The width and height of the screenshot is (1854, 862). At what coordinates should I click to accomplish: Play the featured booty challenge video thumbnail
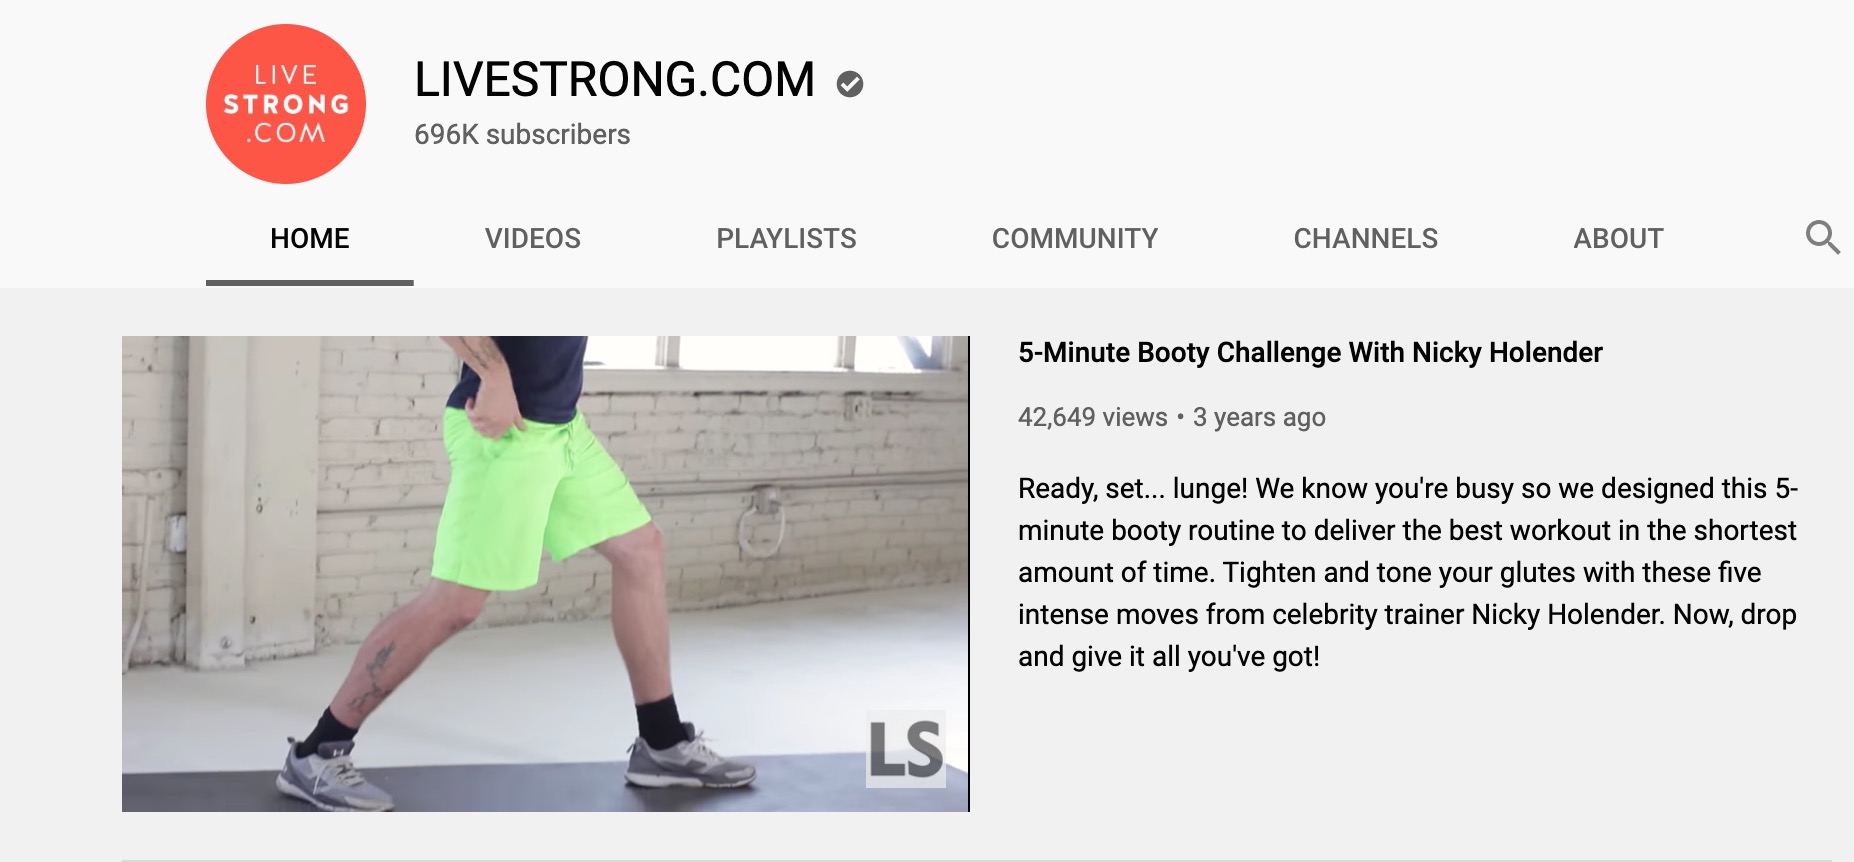pyautogui.click(x=546, y=574)
